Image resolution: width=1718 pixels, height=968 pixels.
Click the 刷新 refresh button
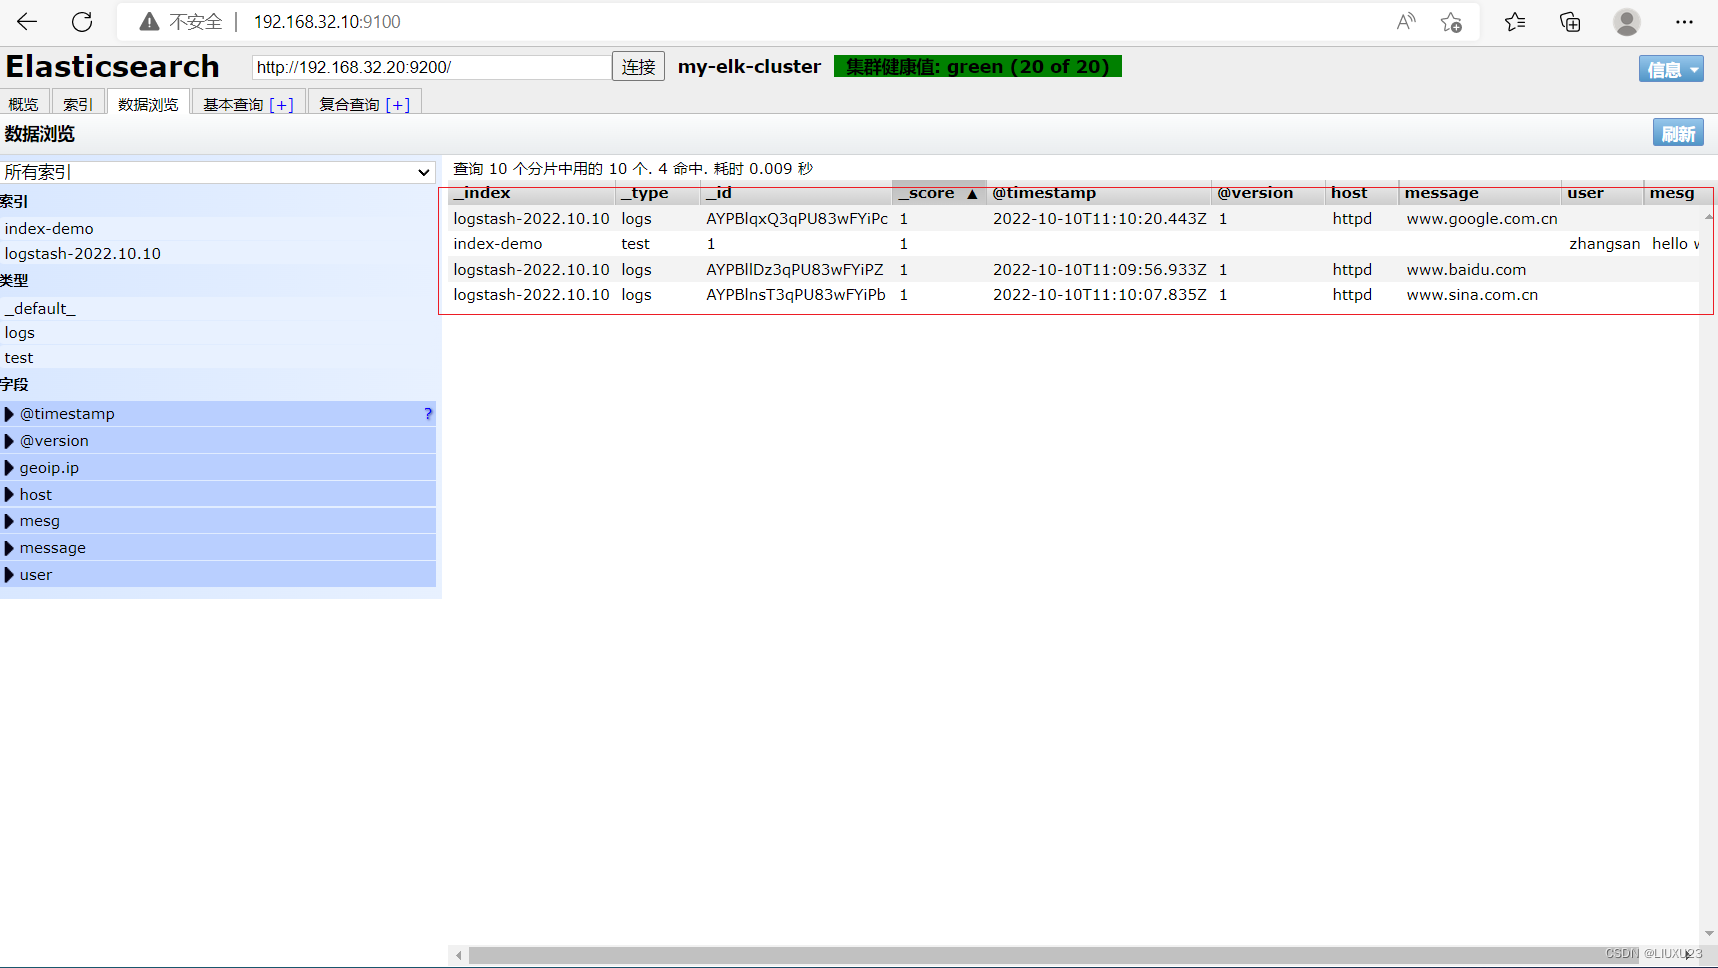1678,133
